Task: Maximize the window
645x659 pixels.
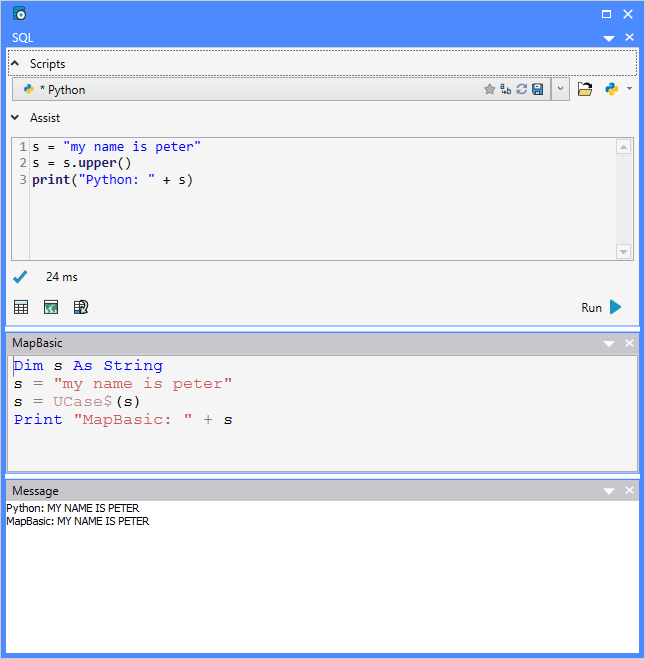Action: pyautogui.click(x=606, y=14)
